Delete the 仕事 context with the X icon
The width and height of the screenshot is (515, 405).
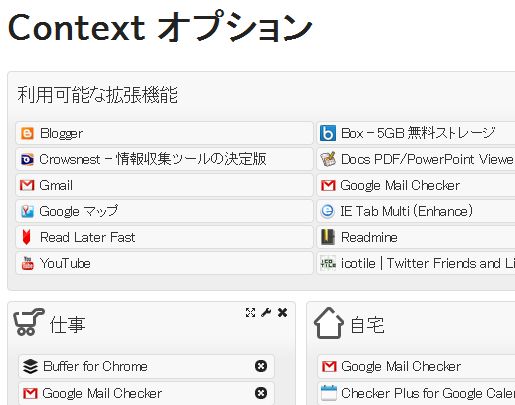point(282,313)
